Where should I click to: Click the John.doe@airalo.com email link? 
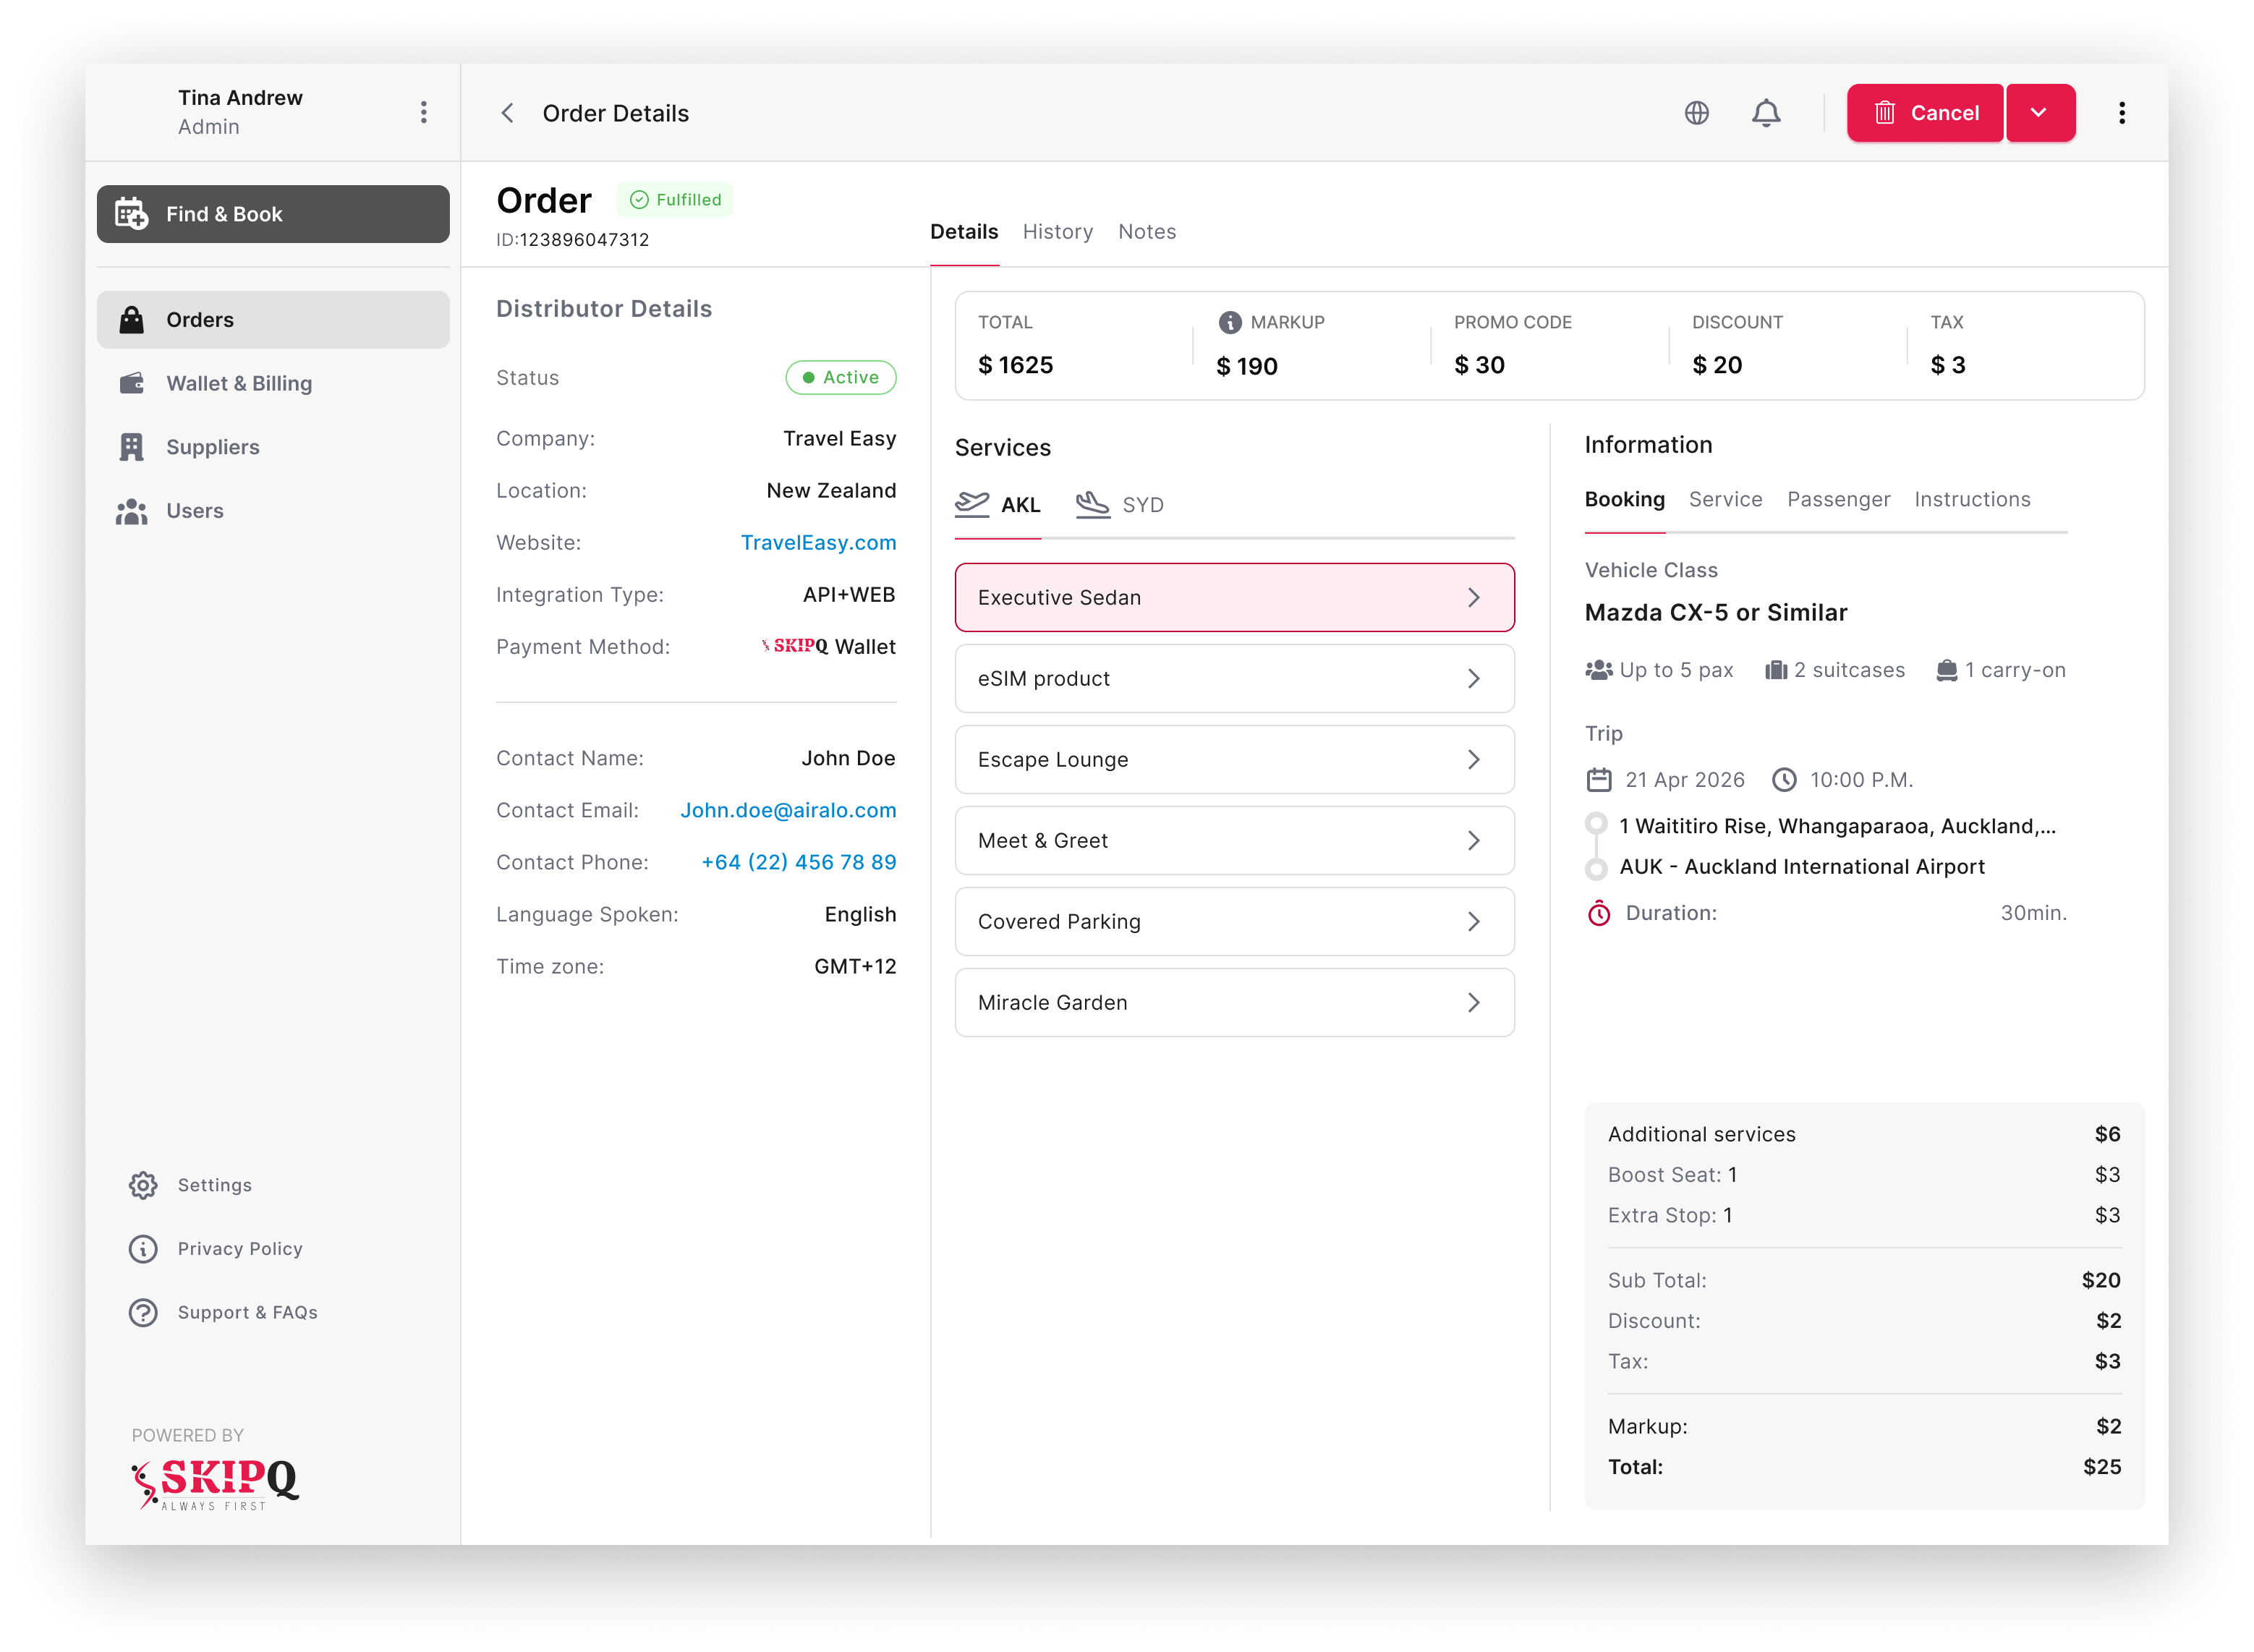coord(788,811)
